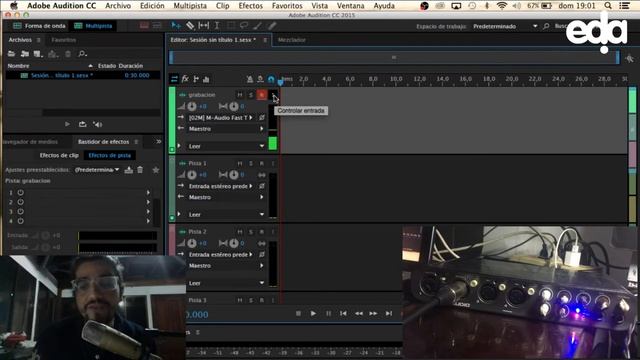Open grabacion track Leer automation dropdown

point(226,146)
